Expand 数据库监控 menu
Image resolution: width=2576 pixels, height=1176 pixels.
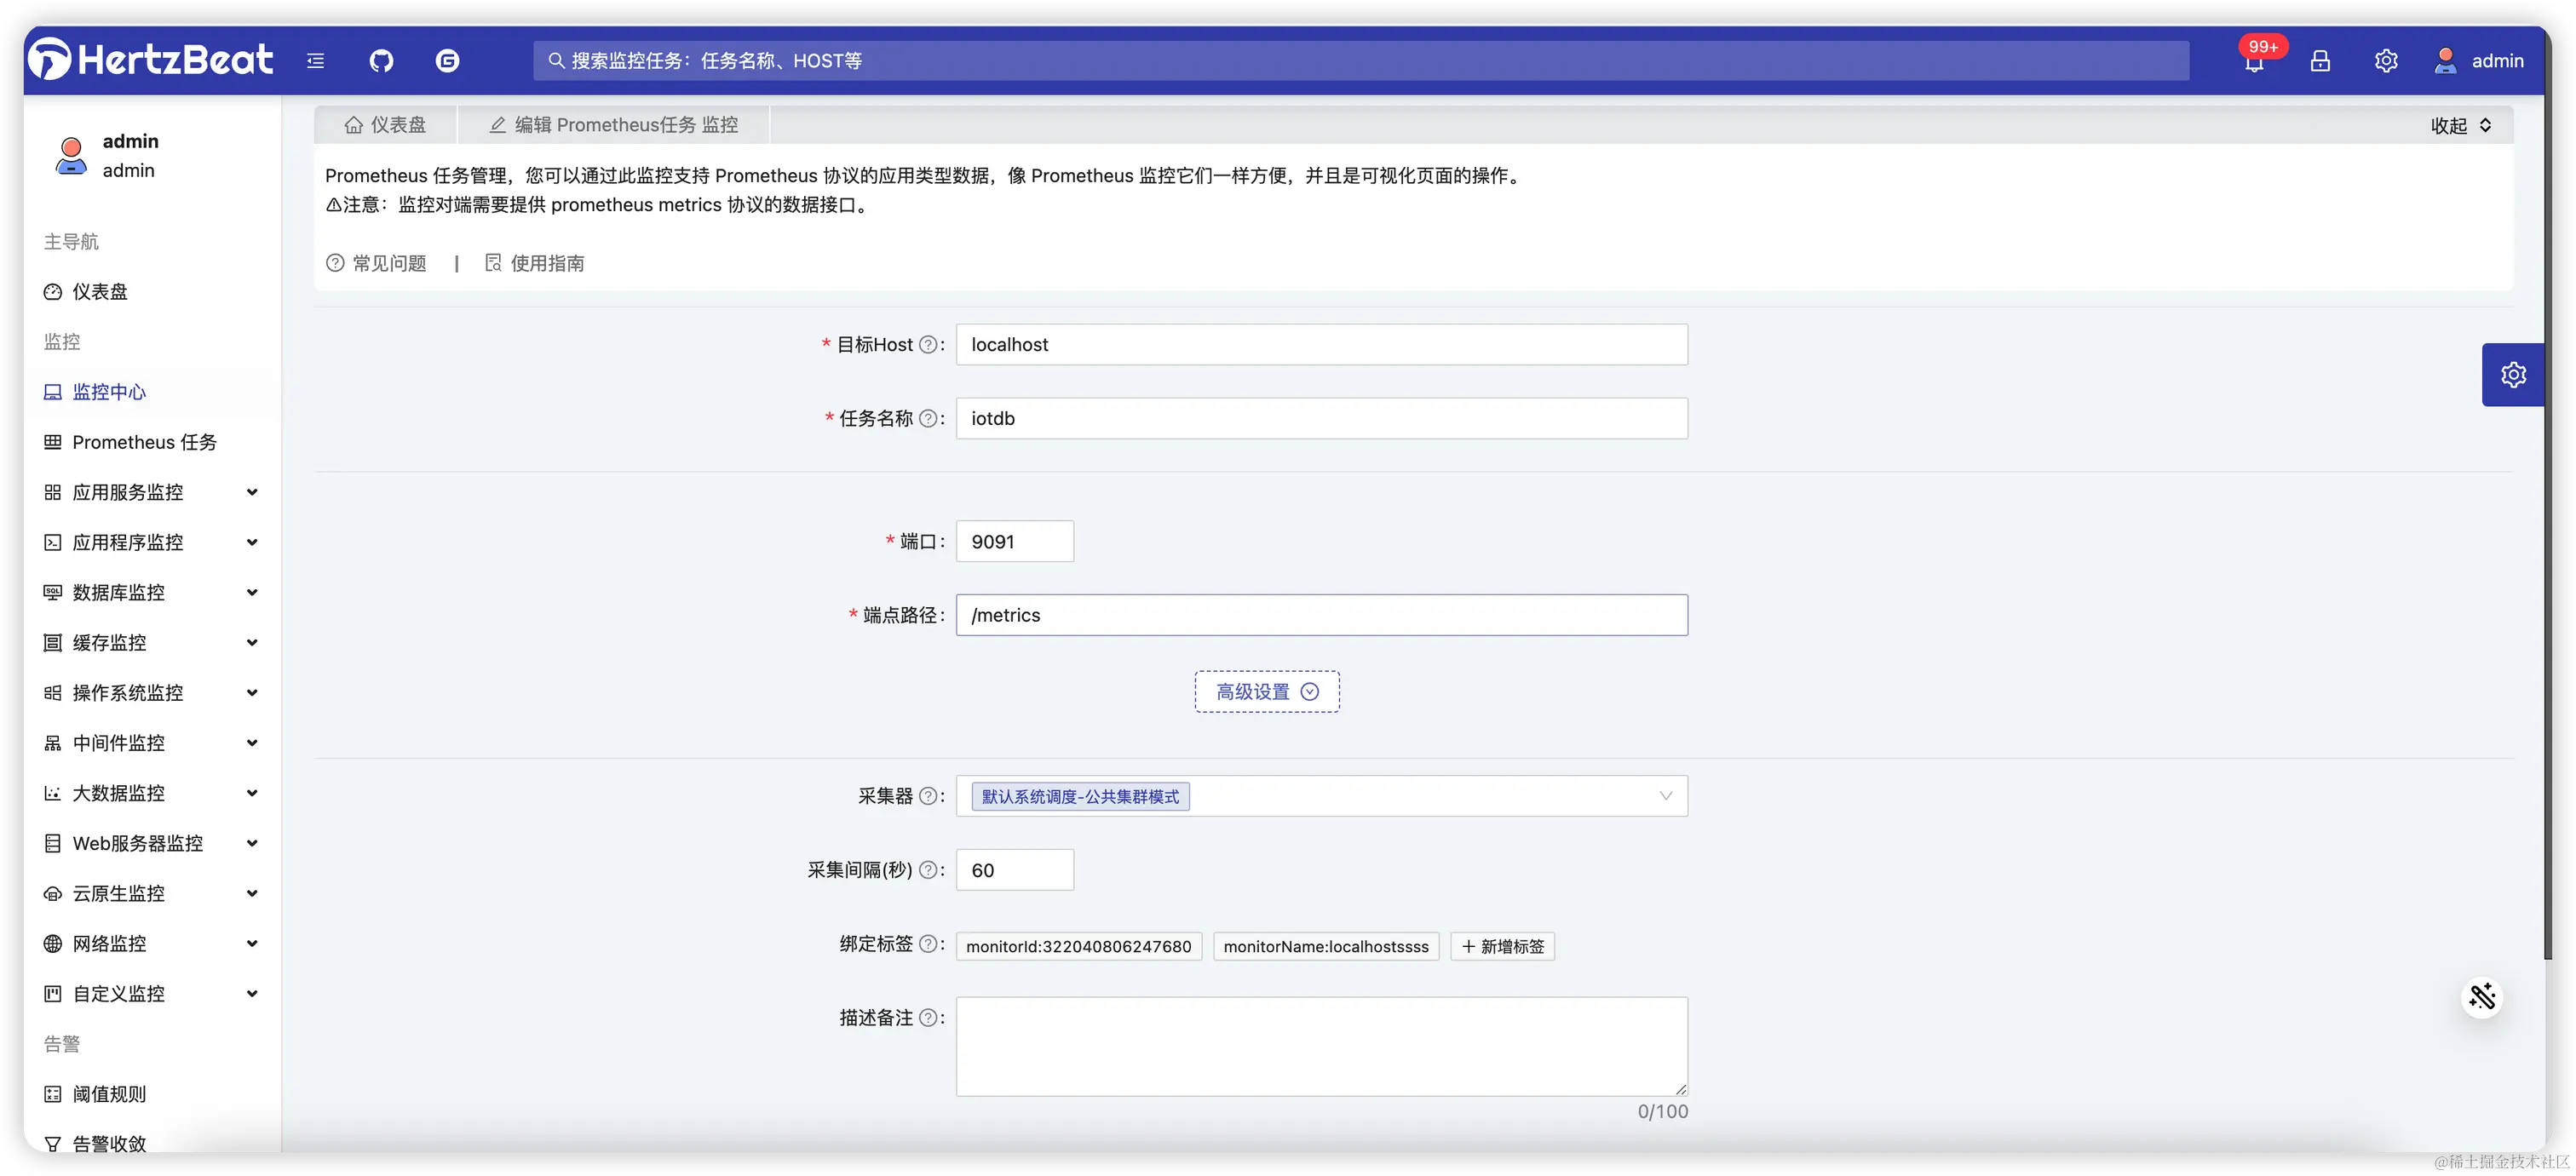click(150, 592)
